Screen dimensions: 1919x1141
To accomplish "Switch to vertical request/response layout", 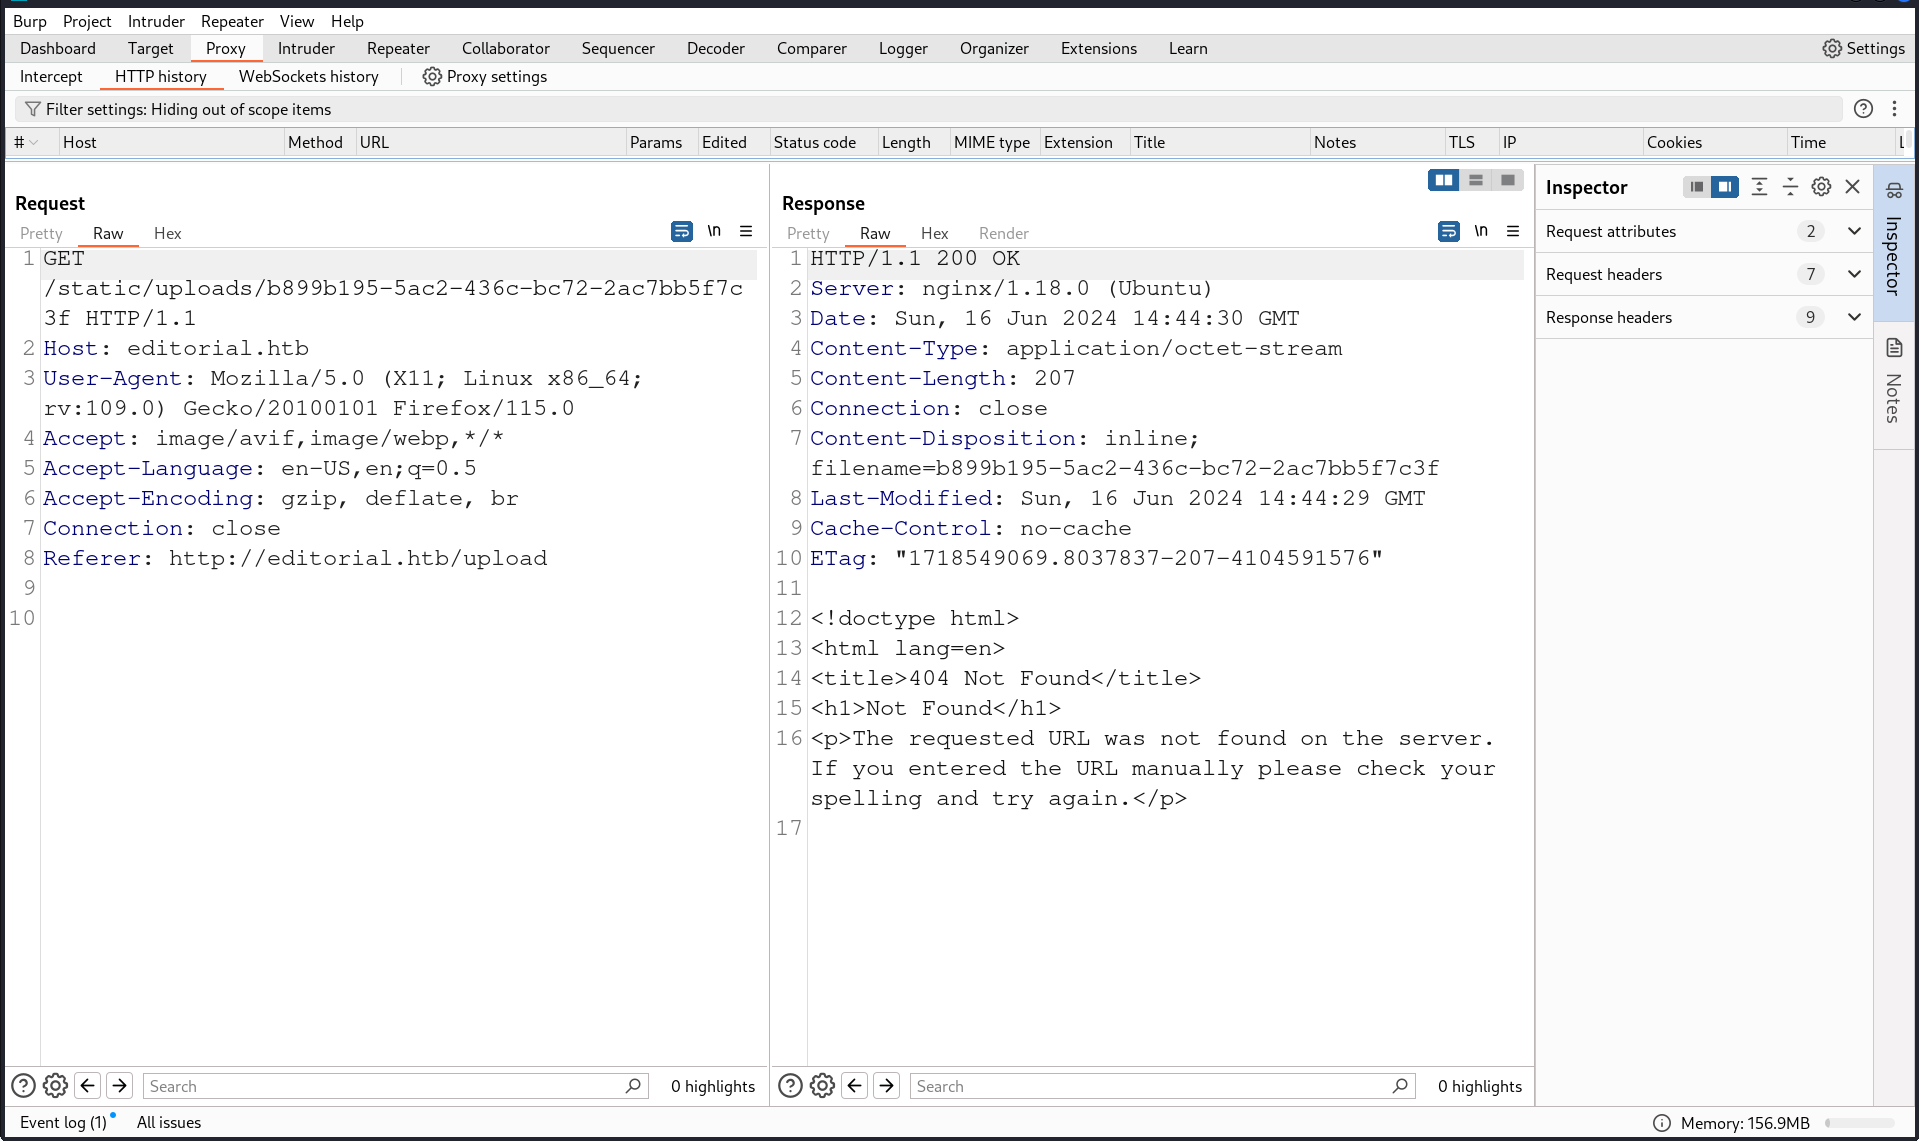I will click(x=1476, y=180).
